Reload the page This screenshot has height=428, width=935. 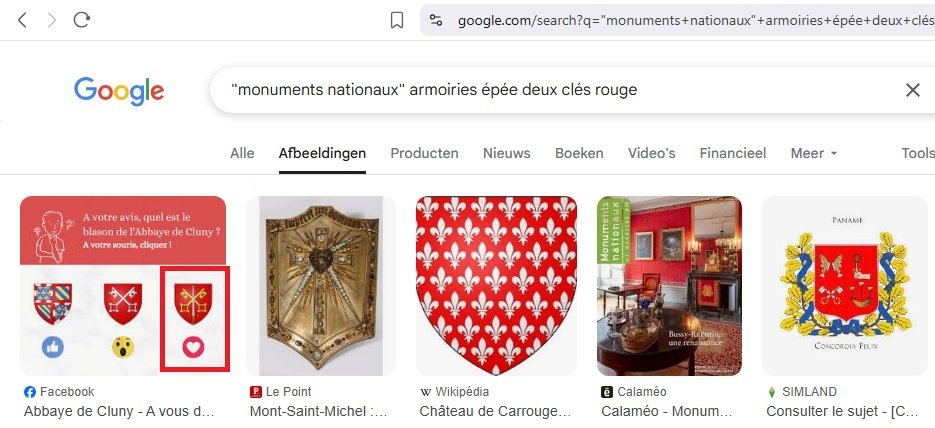(x=82, y=20)
